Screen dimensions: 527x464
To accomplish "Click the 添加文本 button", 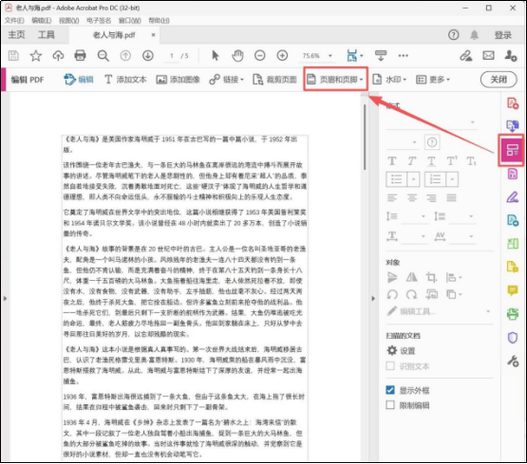I will coord(125,79).
